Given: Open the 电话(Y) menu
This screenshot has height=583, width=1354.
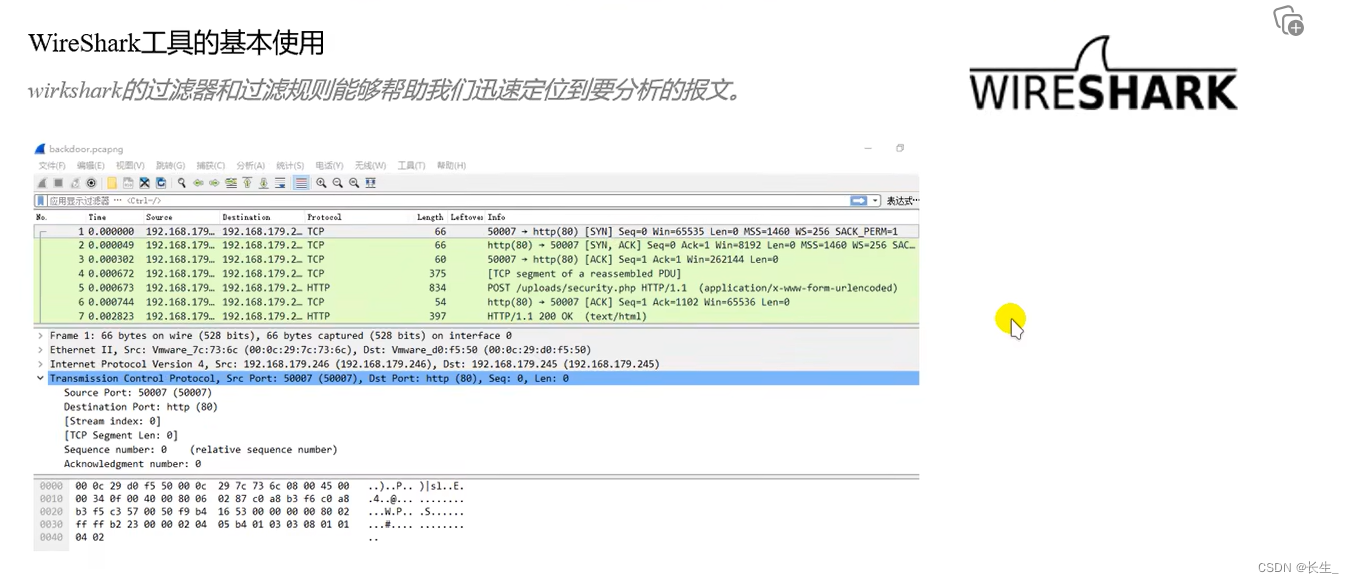Looking at the screenshot, I should [329, 166].
